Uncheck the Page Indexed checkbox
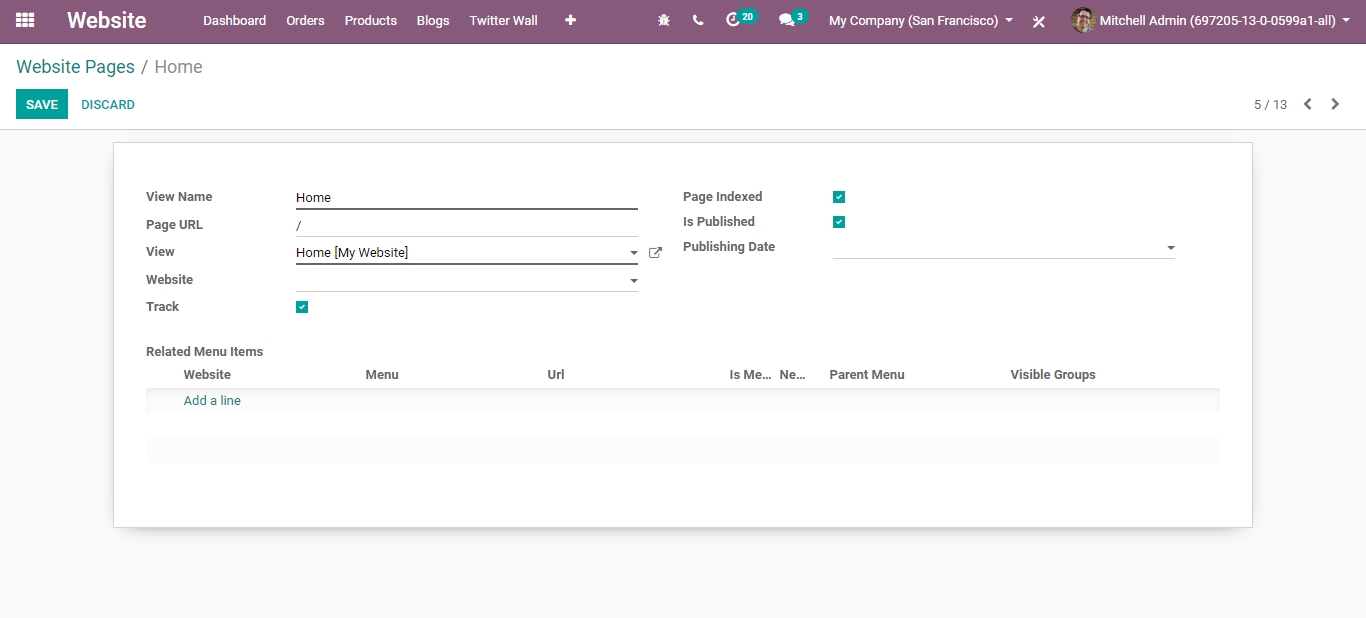Image resolution: width=1366 pixels, height=618 pixels. 839,197
